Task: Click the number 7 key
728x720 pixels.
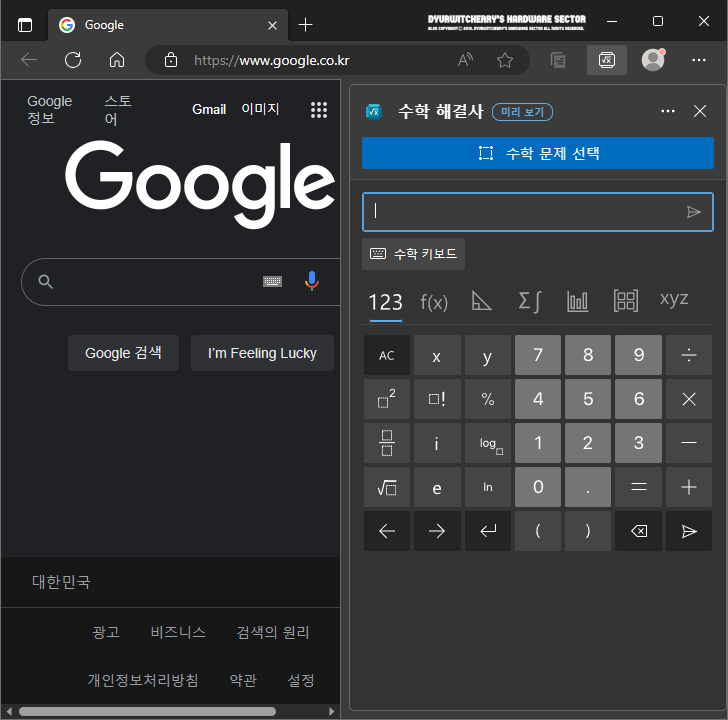Action: click(538, 355)
